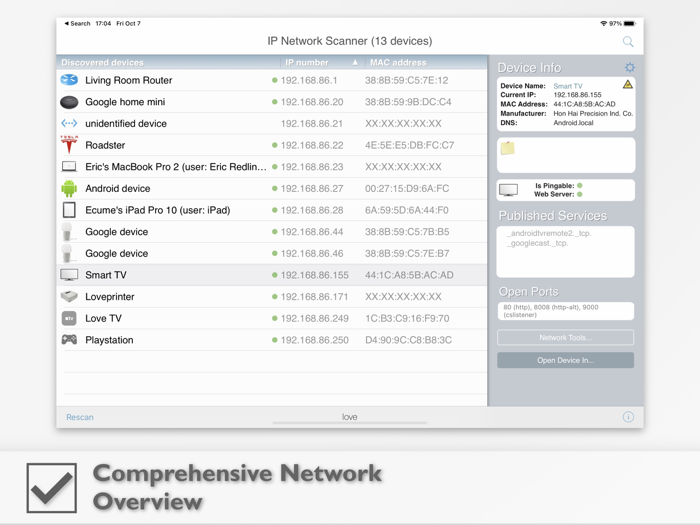Go back to Search in status bar
Viewport: 700px width, 525px height.
click(78, 23)
